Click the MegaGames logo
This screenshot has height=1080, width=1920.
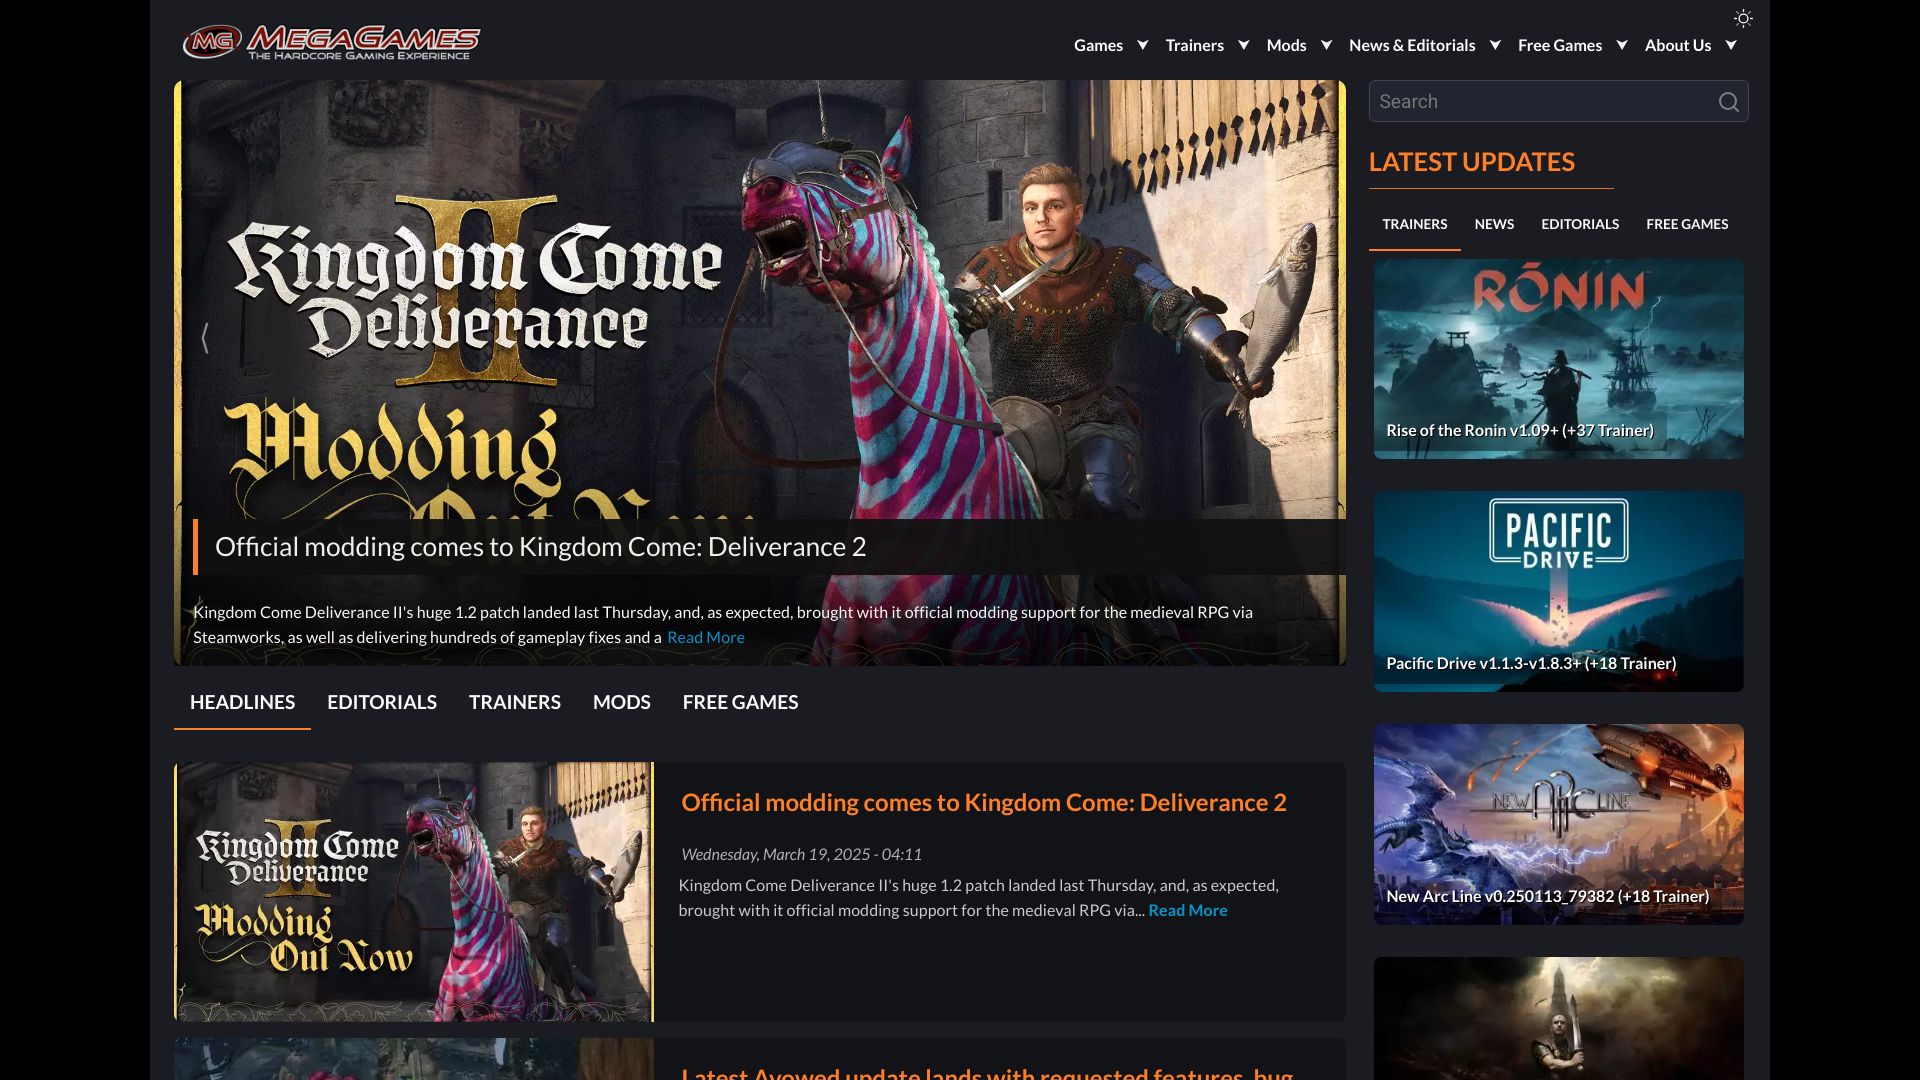click(331, 42)
